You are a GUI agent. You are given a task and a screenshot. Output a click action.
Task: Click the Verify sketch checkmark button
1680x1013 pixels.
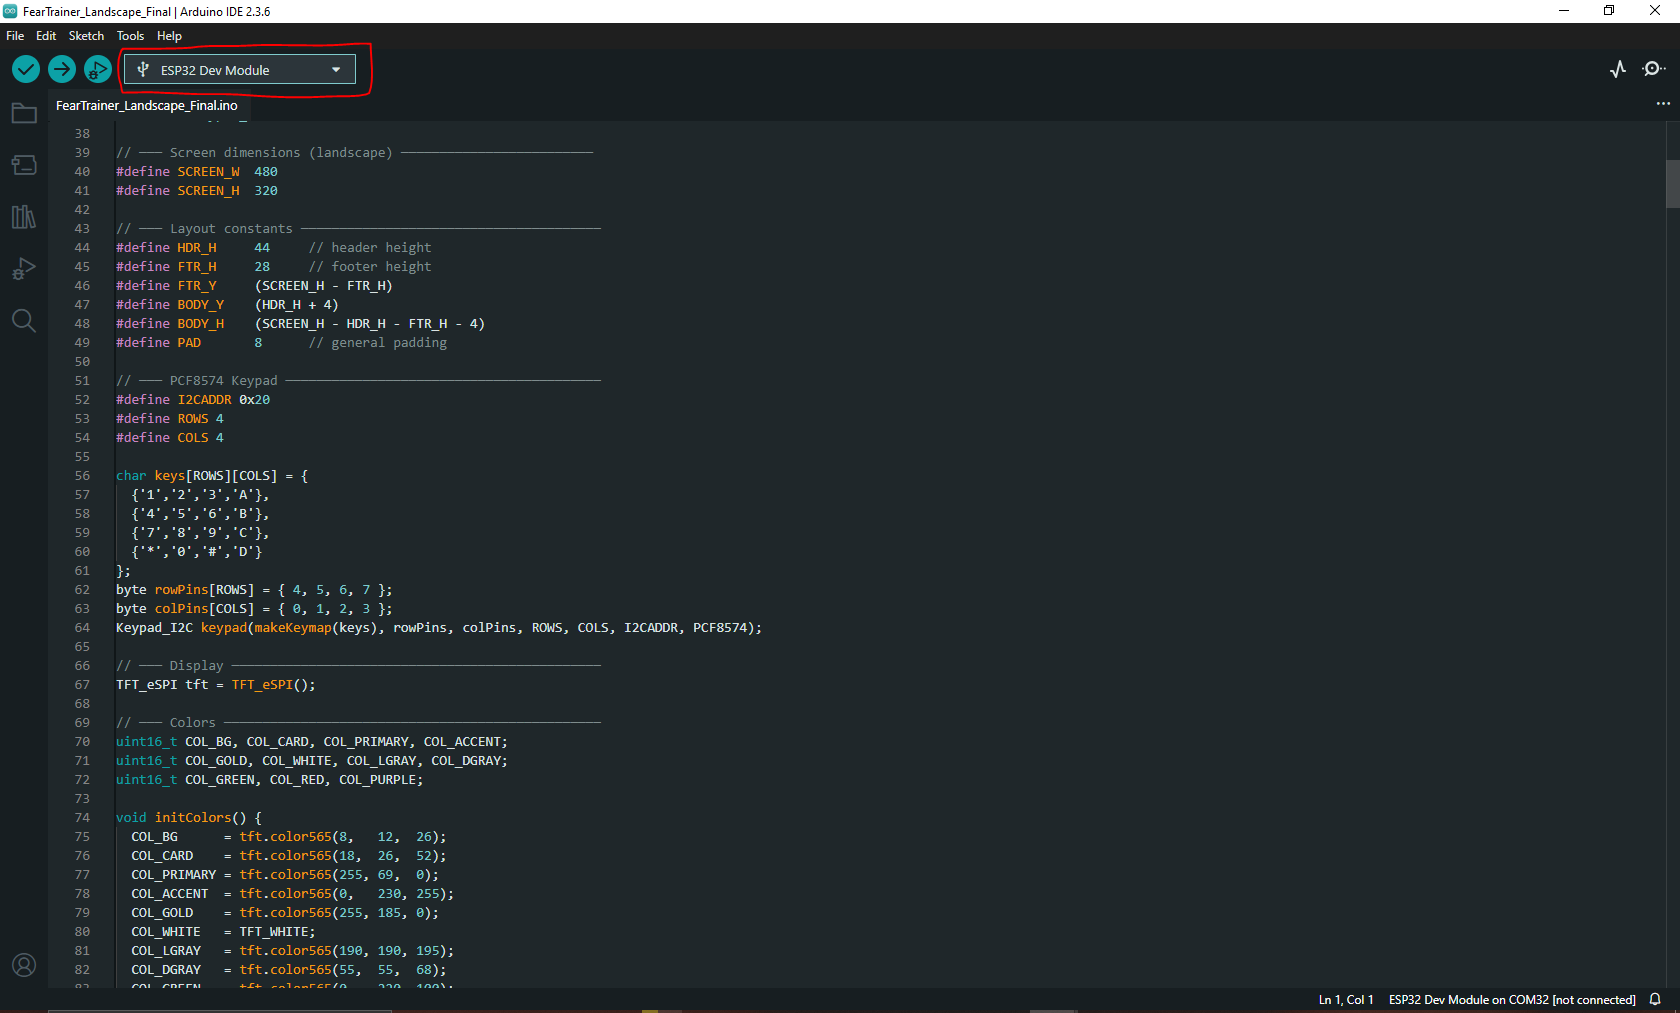(26, 69)
